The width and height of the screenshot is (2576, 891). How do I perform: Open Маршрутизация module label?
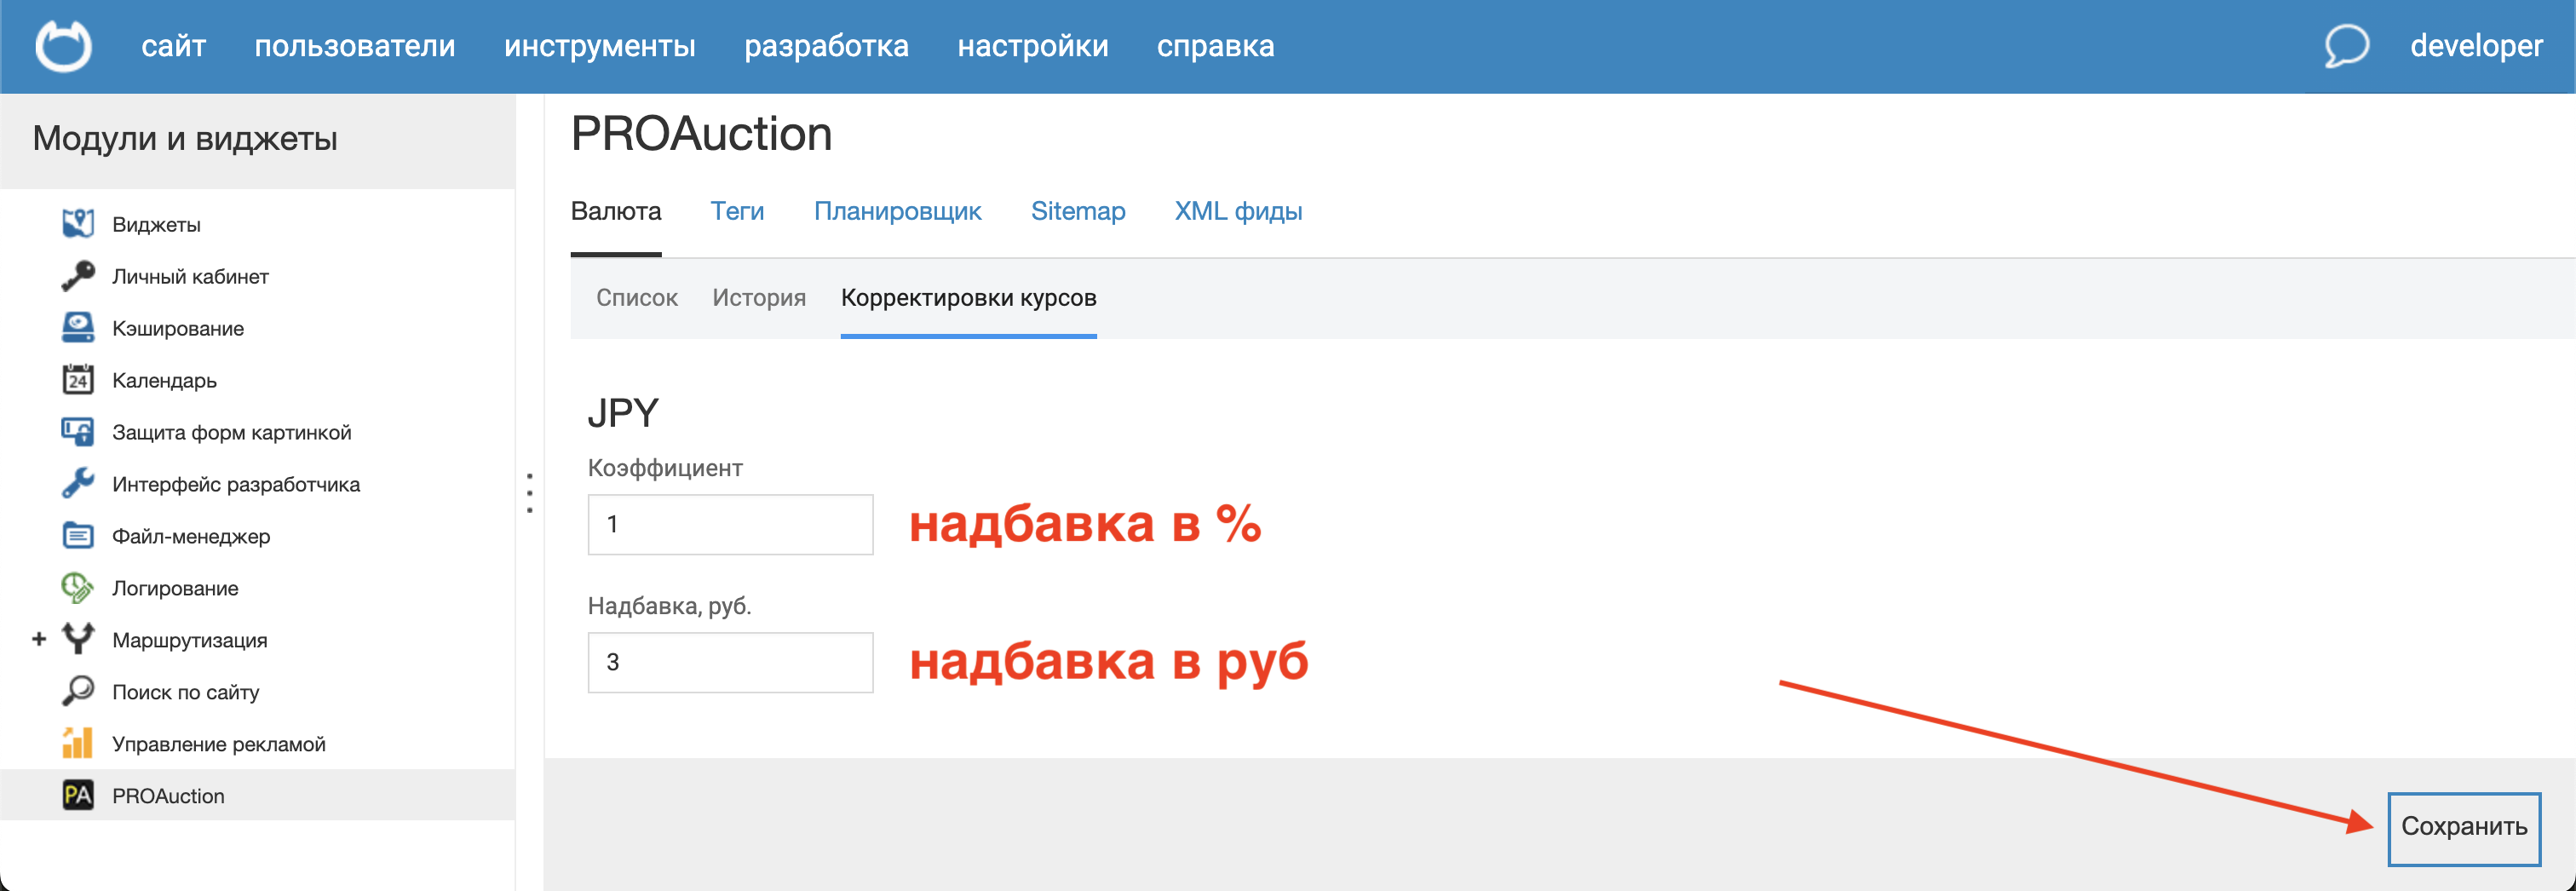click(190, 640)
